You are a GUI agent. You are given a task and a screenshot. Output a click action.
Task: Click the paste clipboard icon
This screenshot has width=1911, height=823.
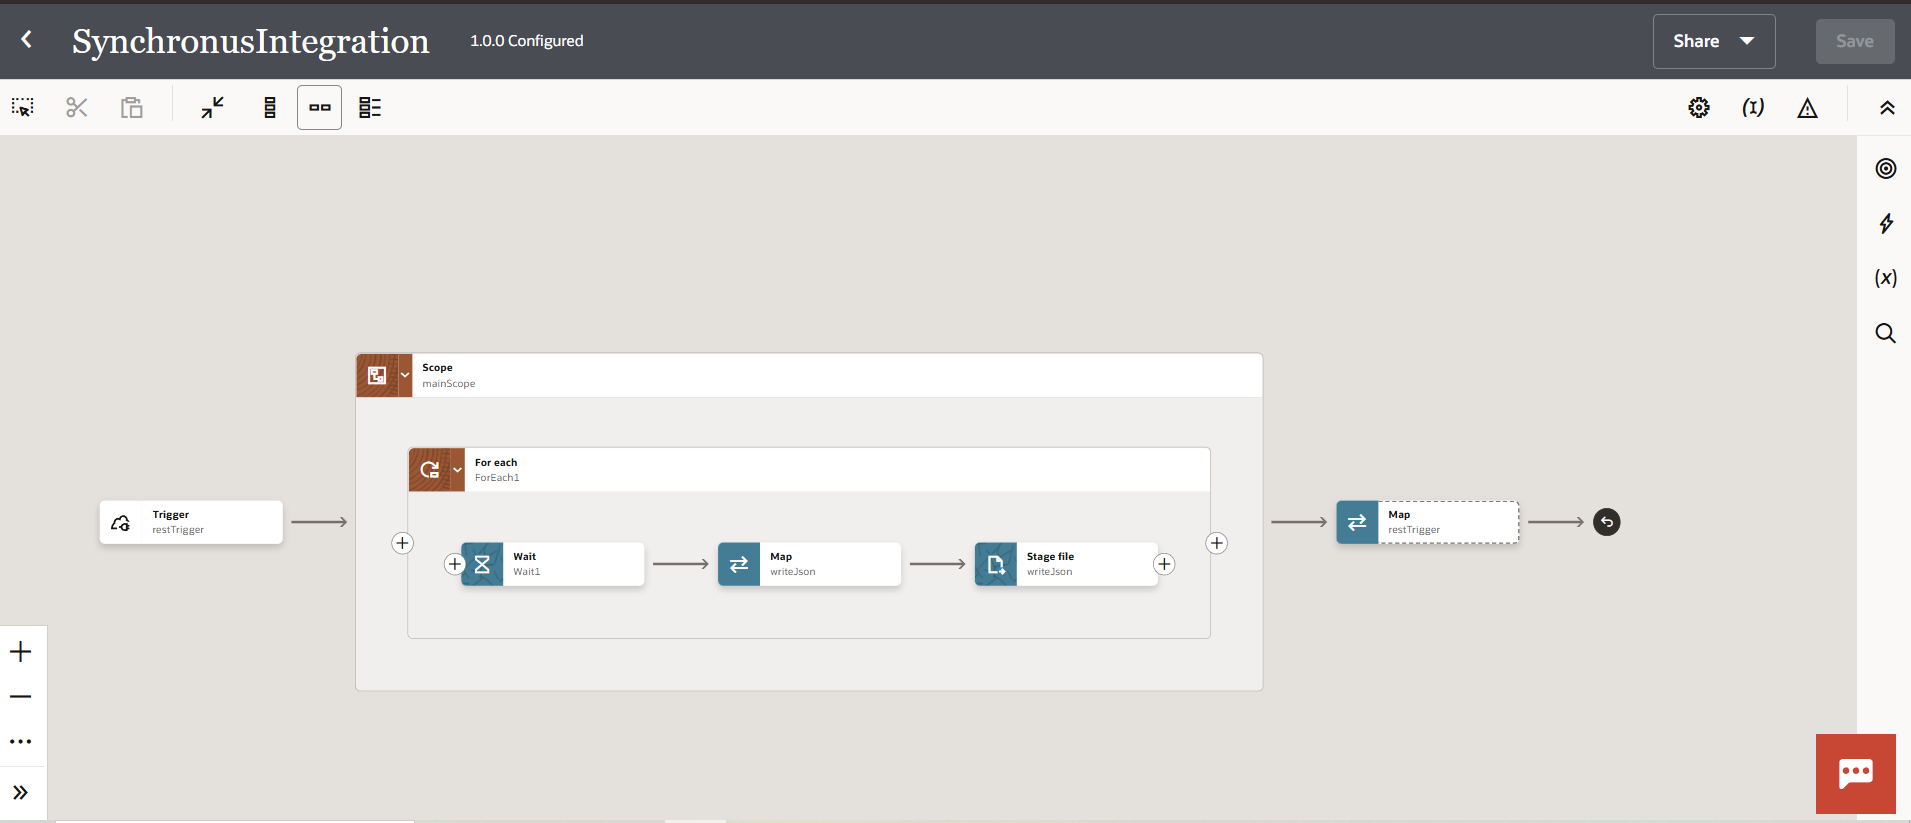coord(132,108)
